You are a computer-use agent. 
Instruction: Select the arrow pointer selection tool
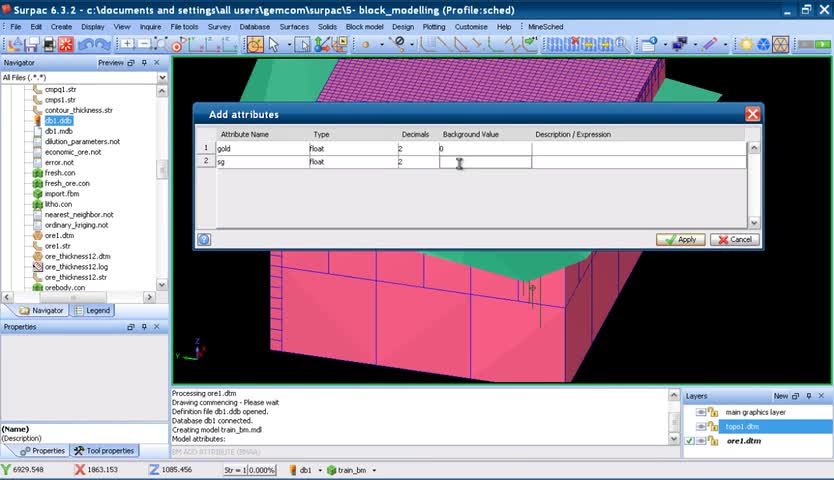tap(274, 45)
